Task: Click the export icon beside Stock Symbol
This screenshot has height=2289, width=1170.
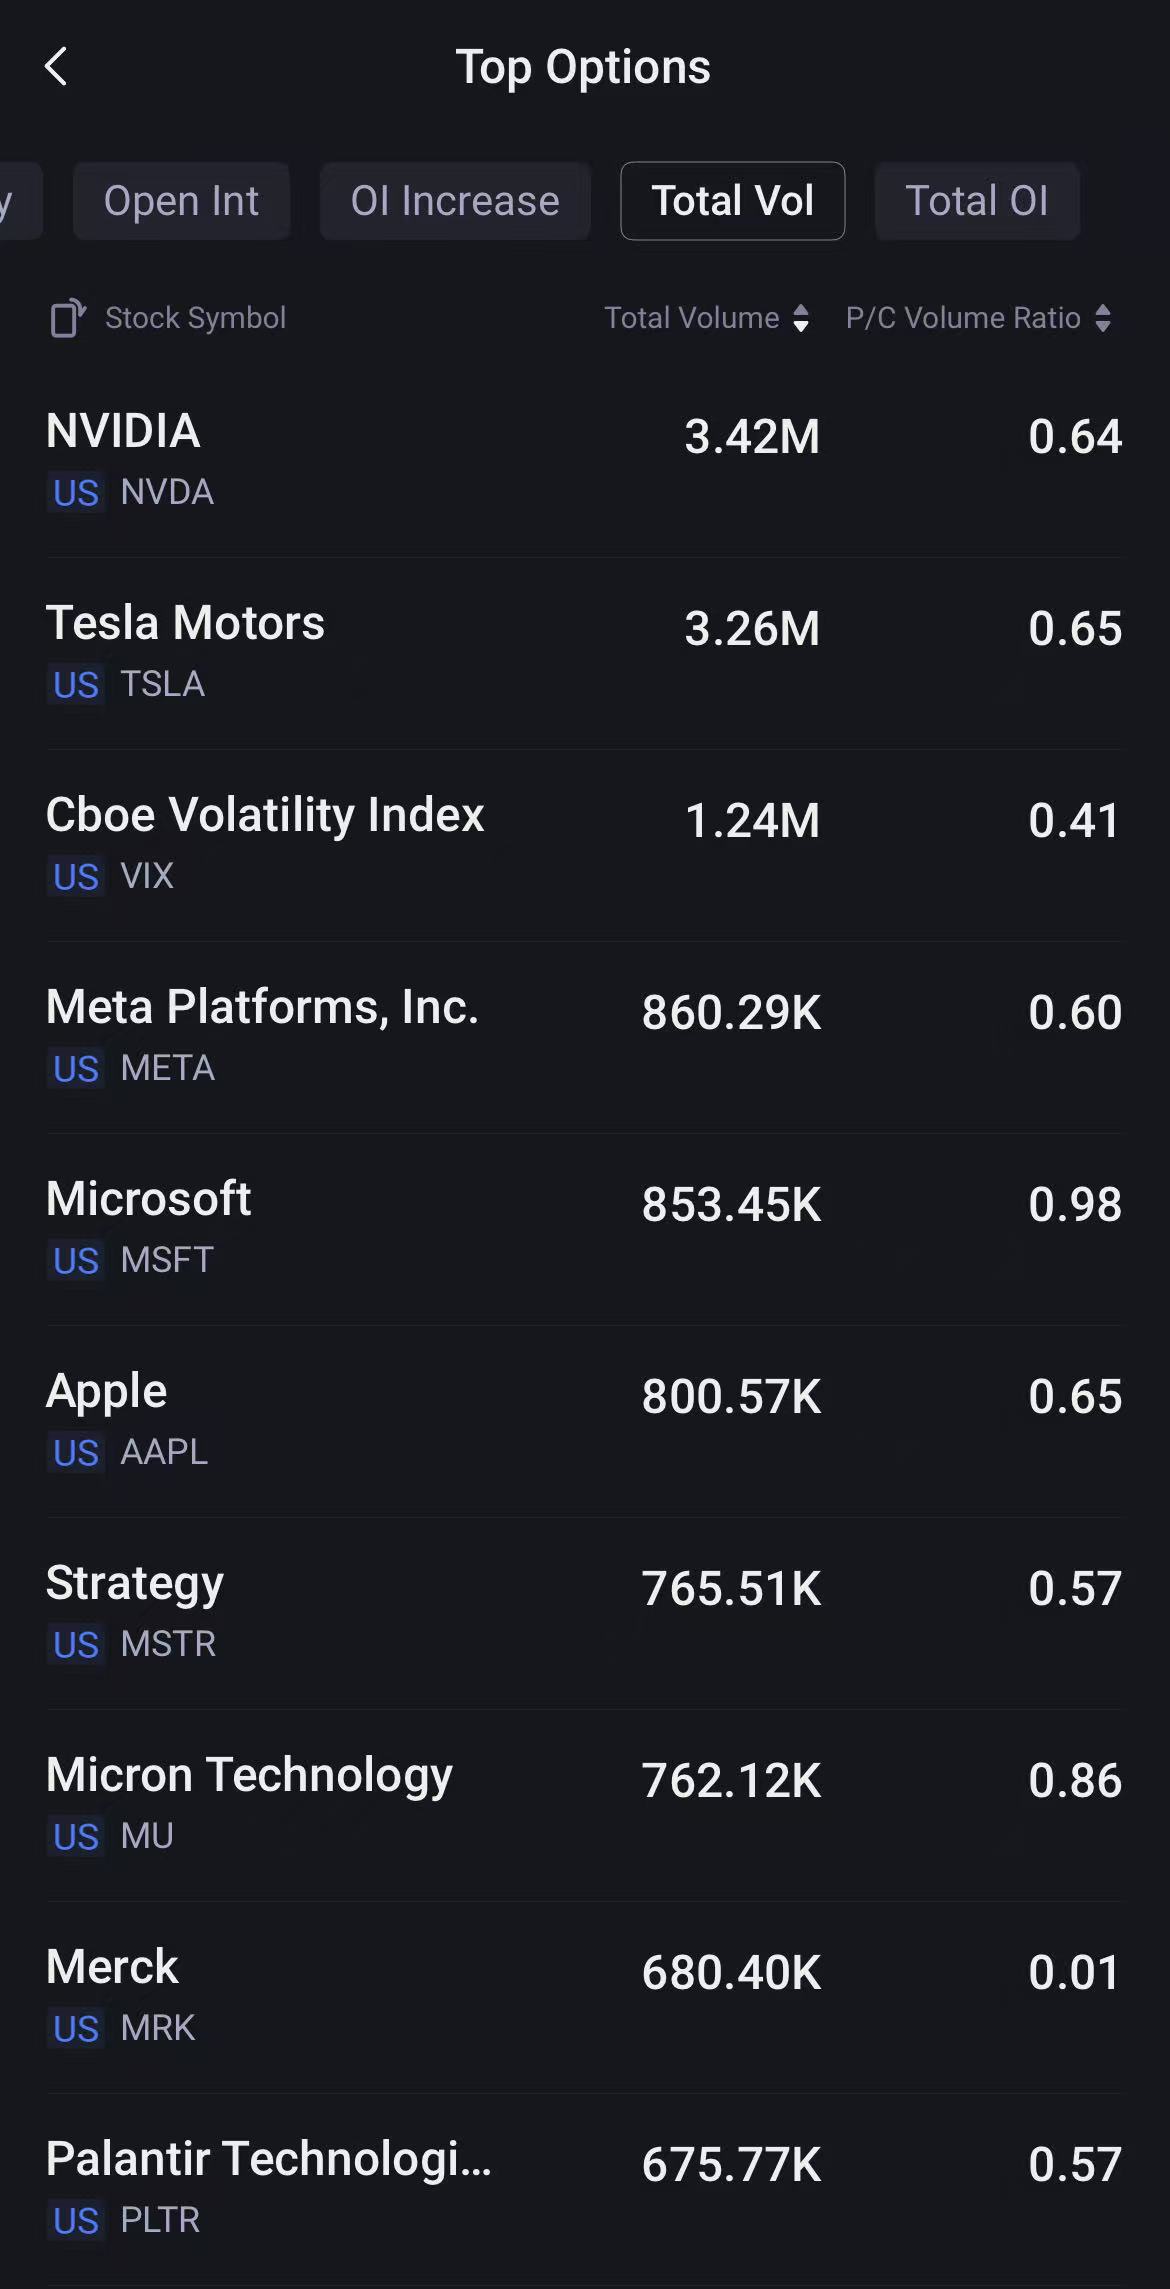Action: 67,318
